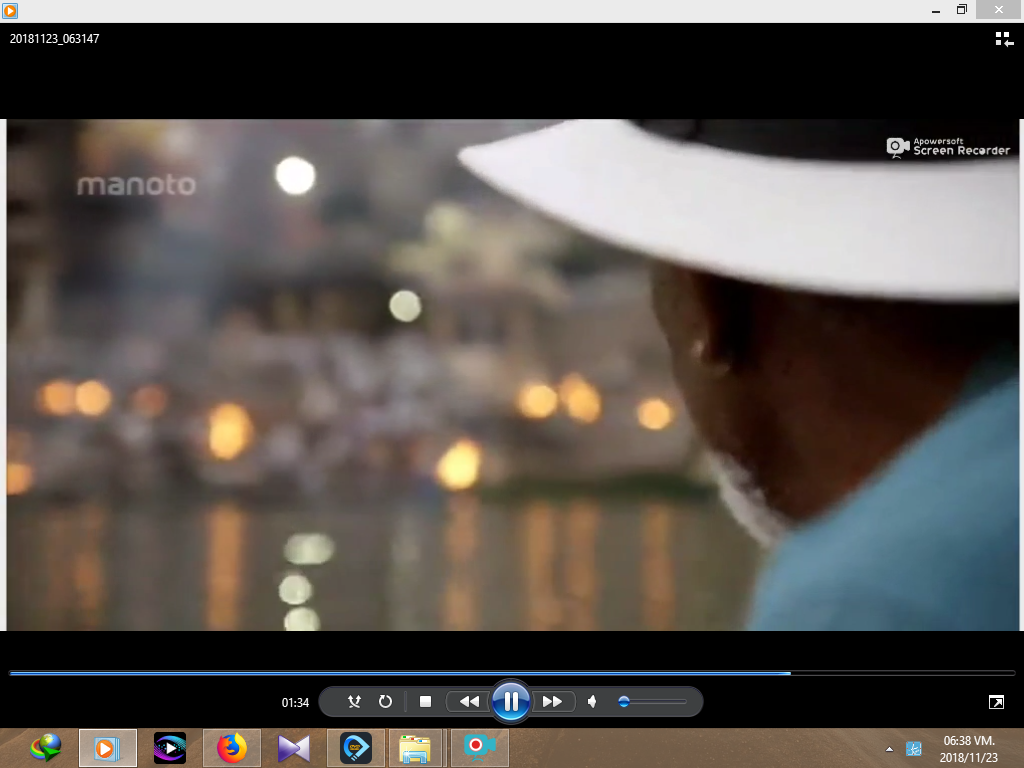The width and height of the screenshot is (1024, 768).
Task: Open the purple play-arrow video app in taskbar
Action: coord(170,748)
